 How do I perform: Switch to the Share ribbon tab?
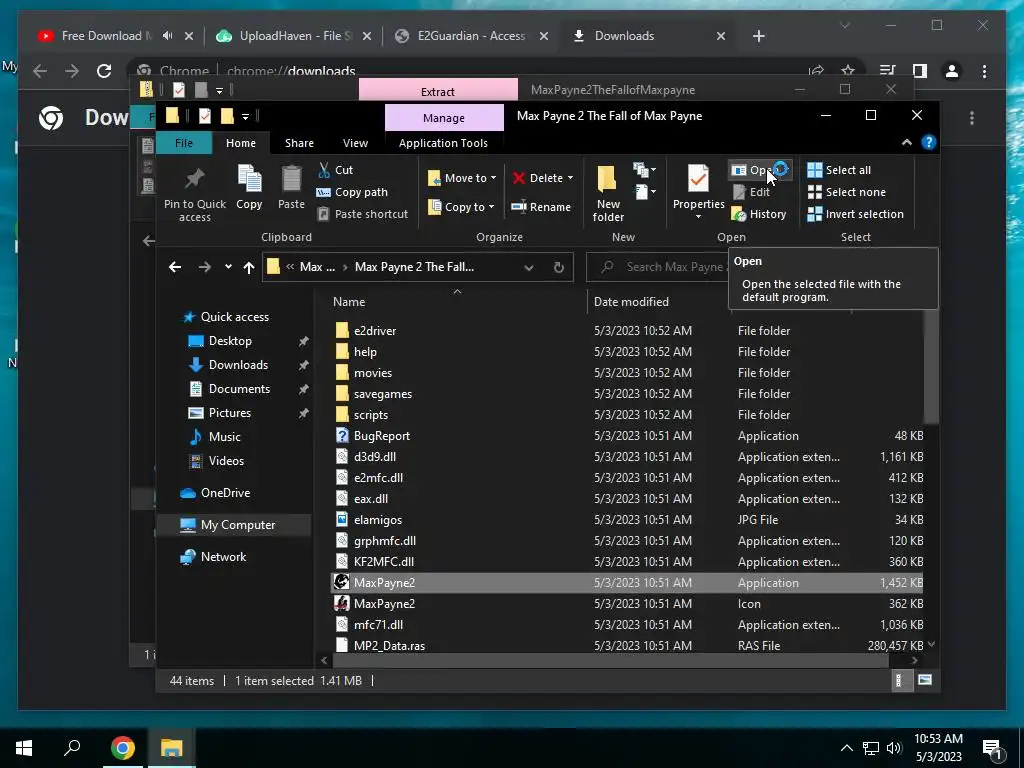(299, 142)
